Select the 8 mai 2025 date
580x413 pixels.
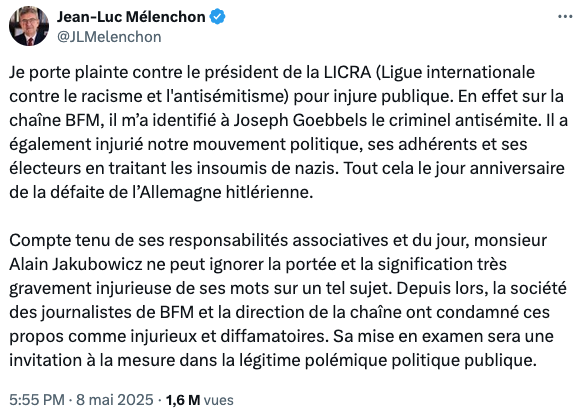115,400
